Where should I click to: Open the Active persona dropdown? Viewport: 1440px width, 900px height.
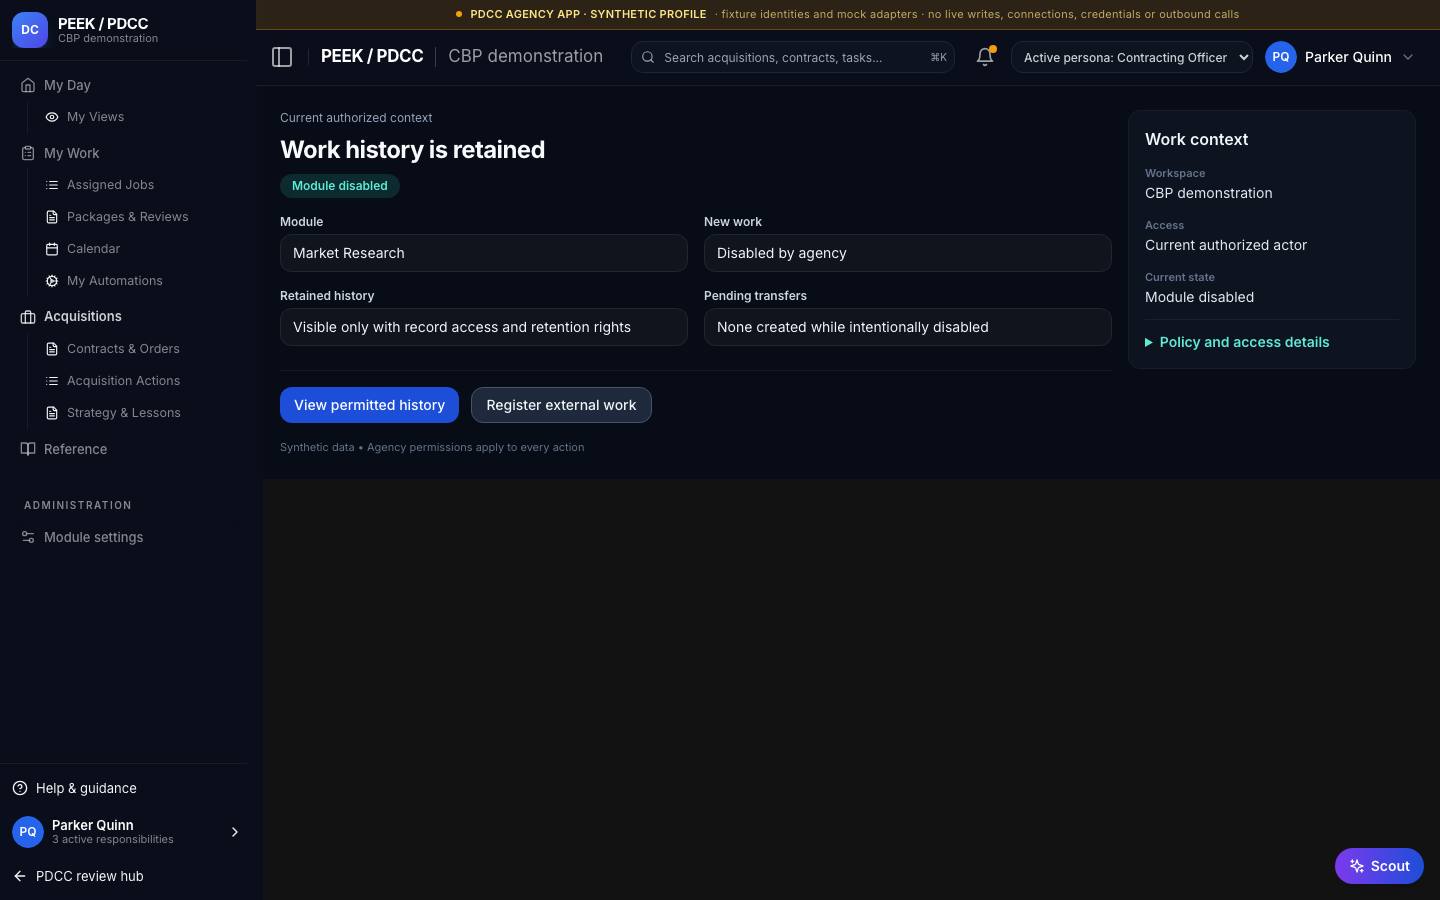pyautogui.click(x=1132, y=57)
